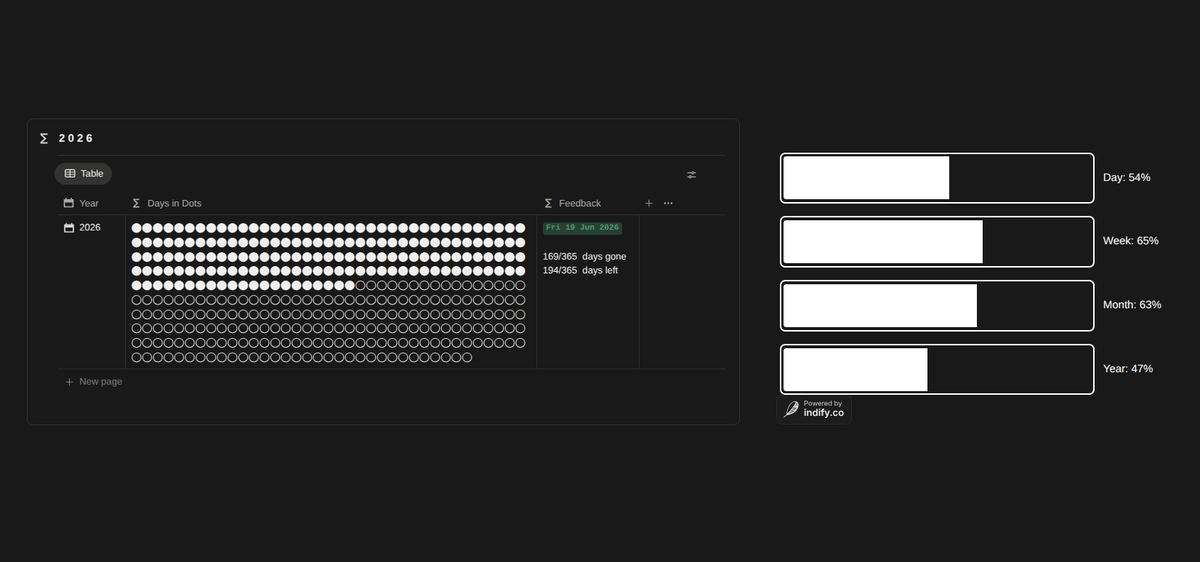Open the 2026 database title
1200x562 pixels.
click(x=76, y=138)
